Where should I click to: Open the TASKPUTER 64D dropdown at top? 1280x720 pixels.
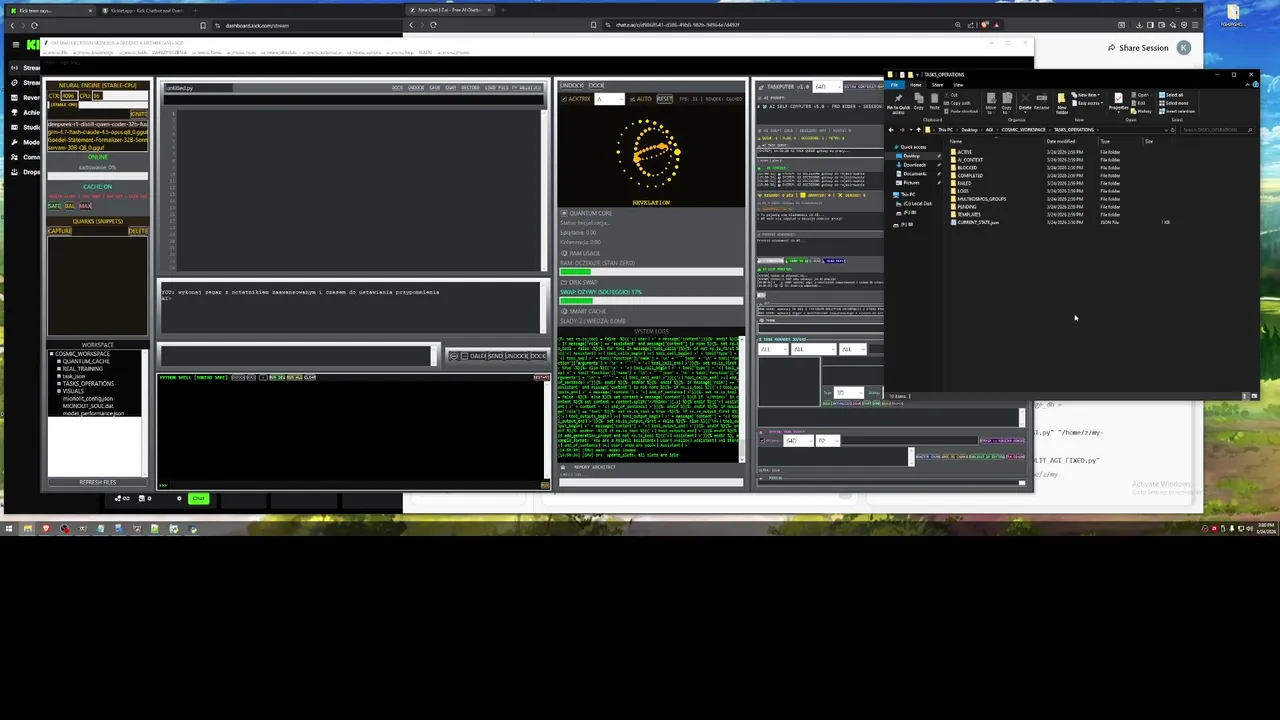[x=828, y=87]
